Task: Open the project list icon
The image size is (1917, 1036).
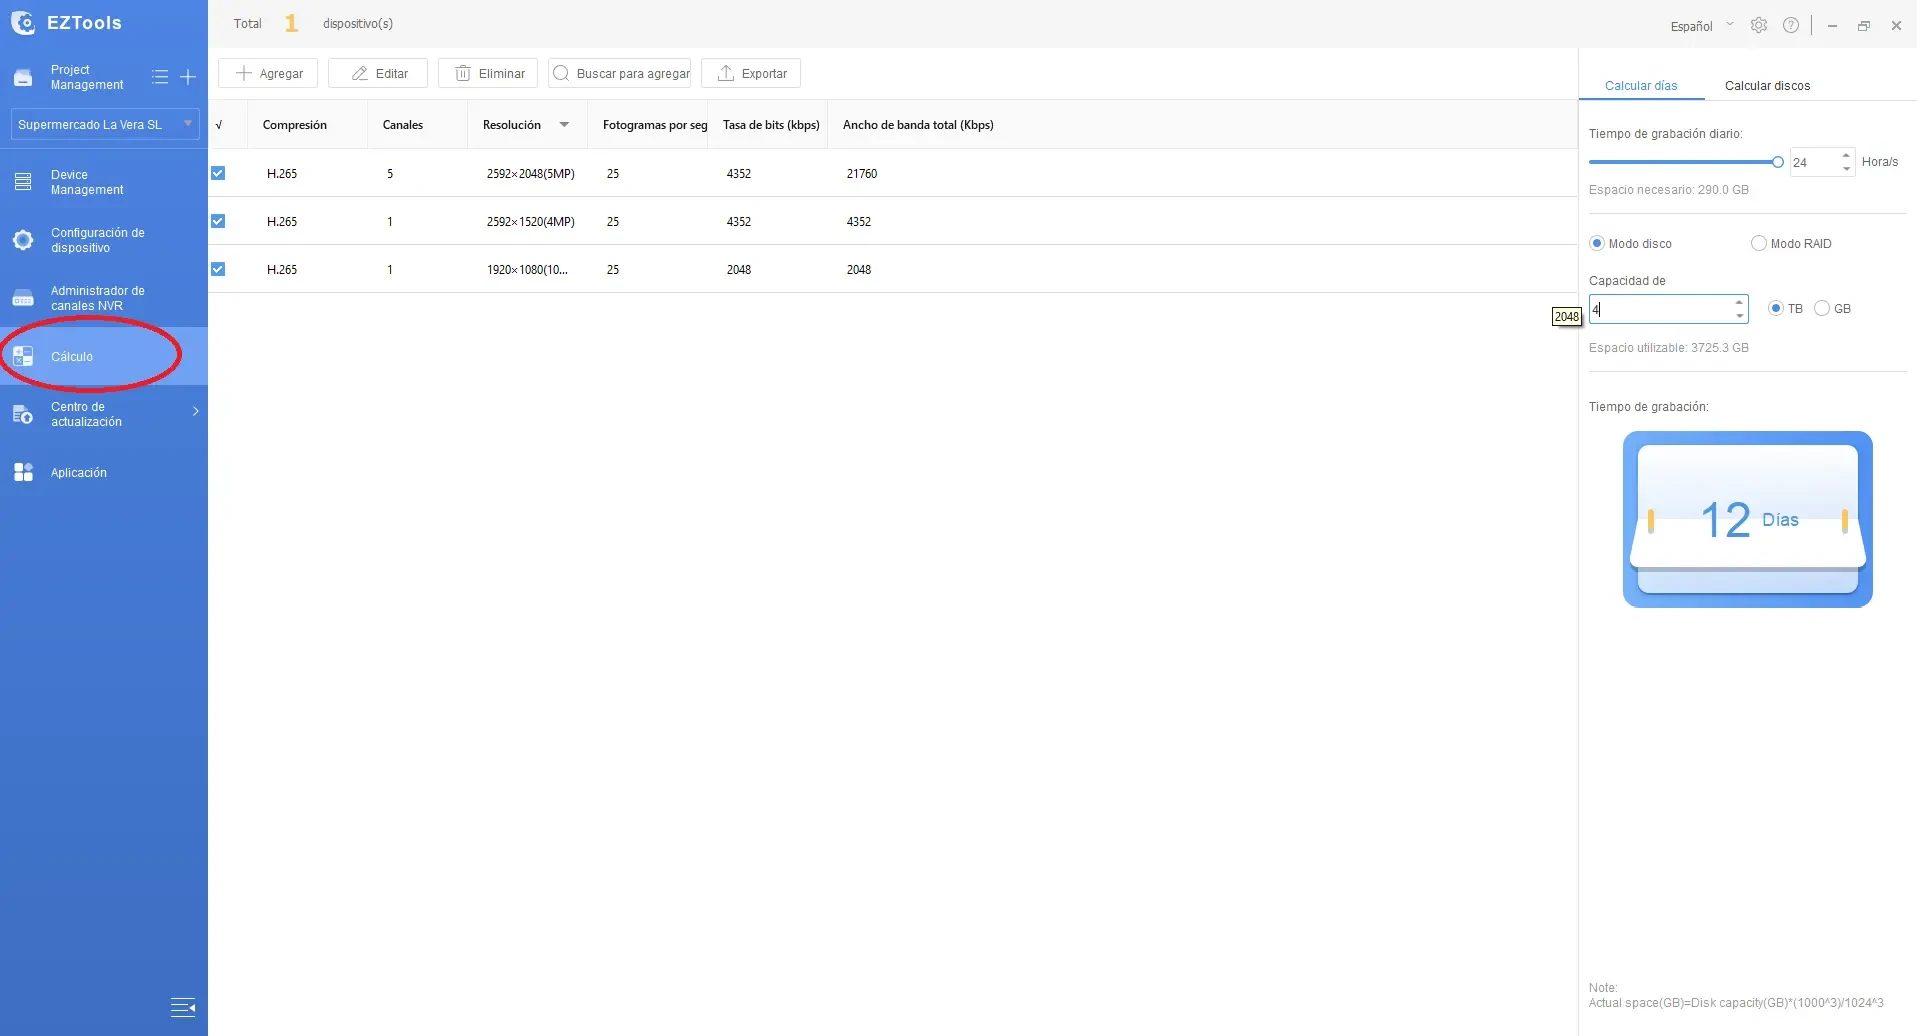Action: (x=159, y=77)
